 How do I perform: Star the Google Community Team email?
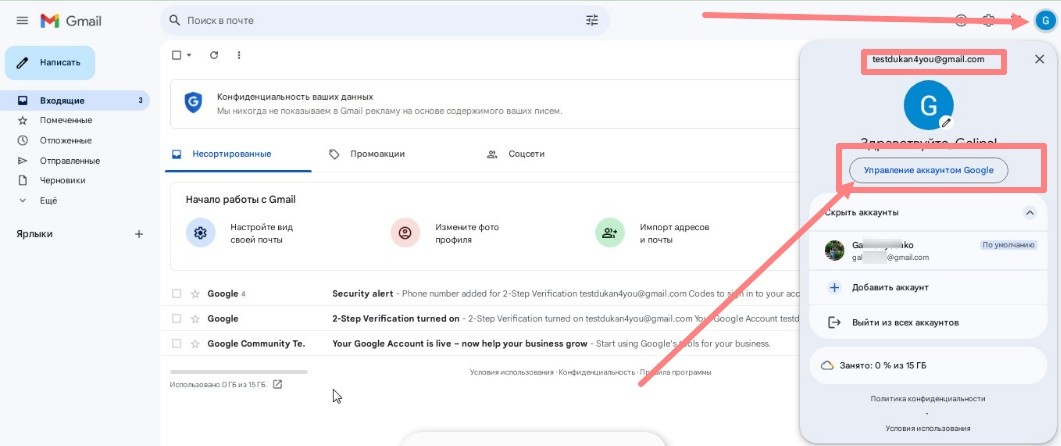click(195, 344)
